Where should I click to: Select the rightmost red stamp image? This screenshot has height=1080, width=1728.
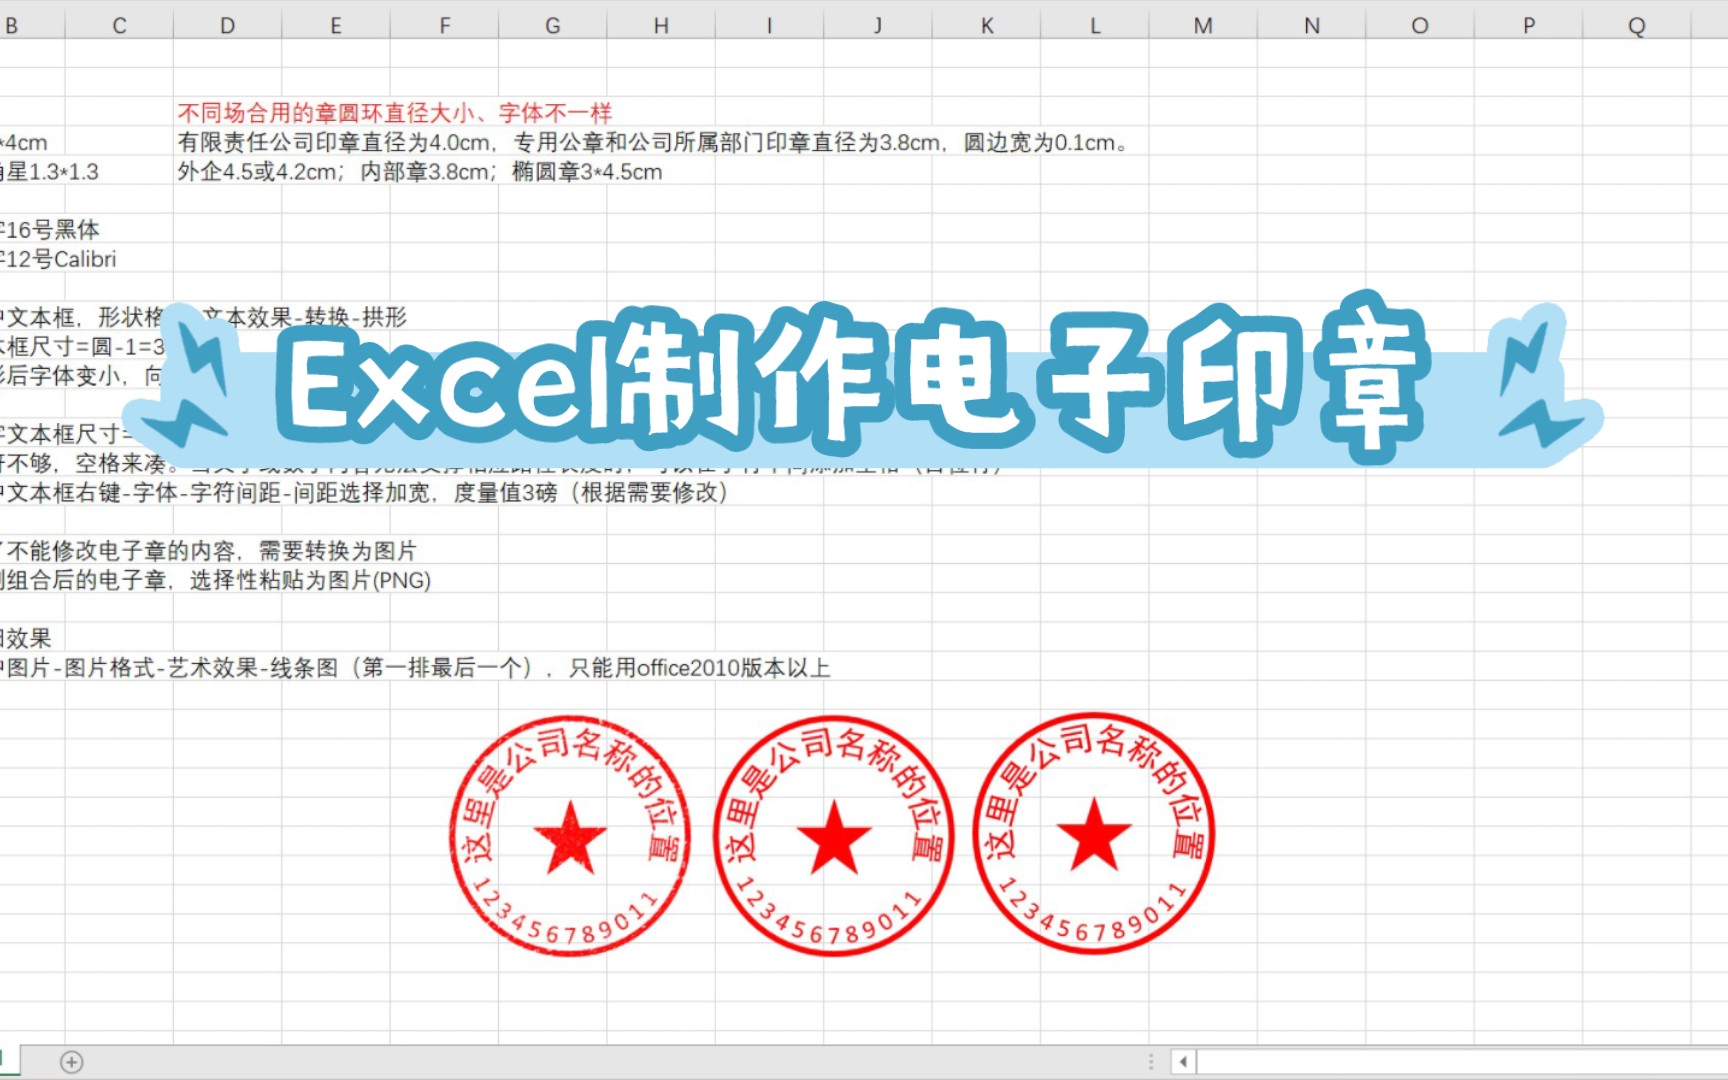tap(1094, 833)
